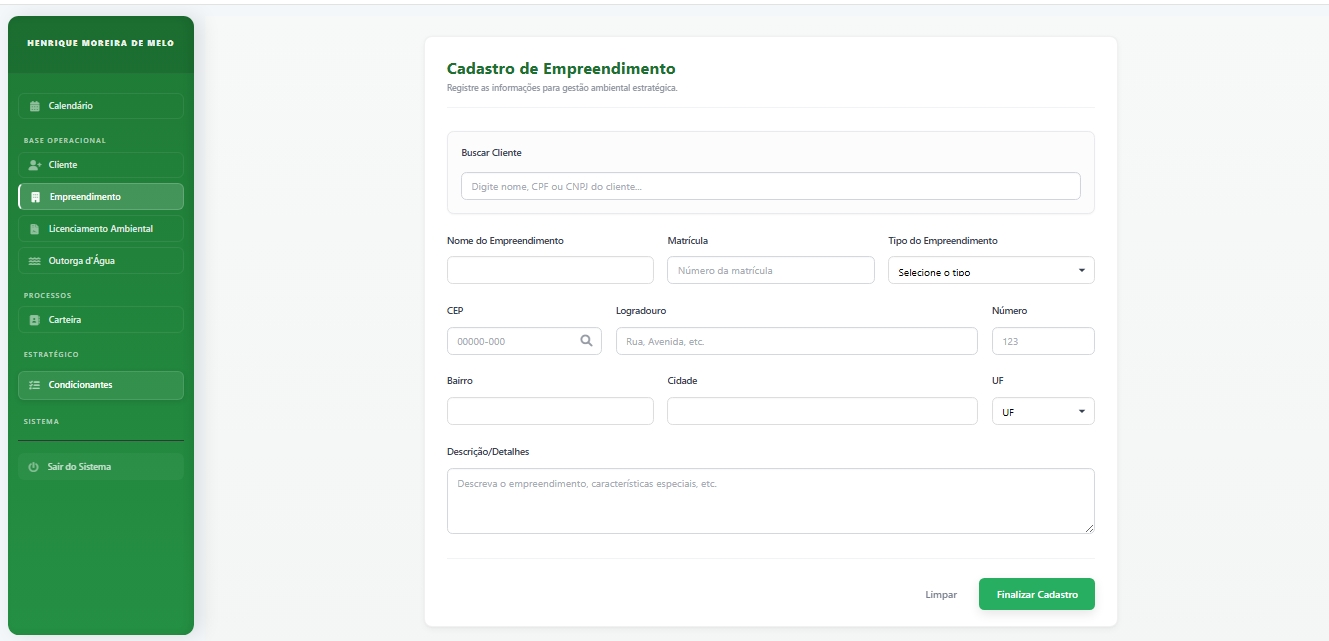Focus the Buscar Cliente search field
Image resolution: width=1329 pixels, height=641 pixels.
point(770,186)
